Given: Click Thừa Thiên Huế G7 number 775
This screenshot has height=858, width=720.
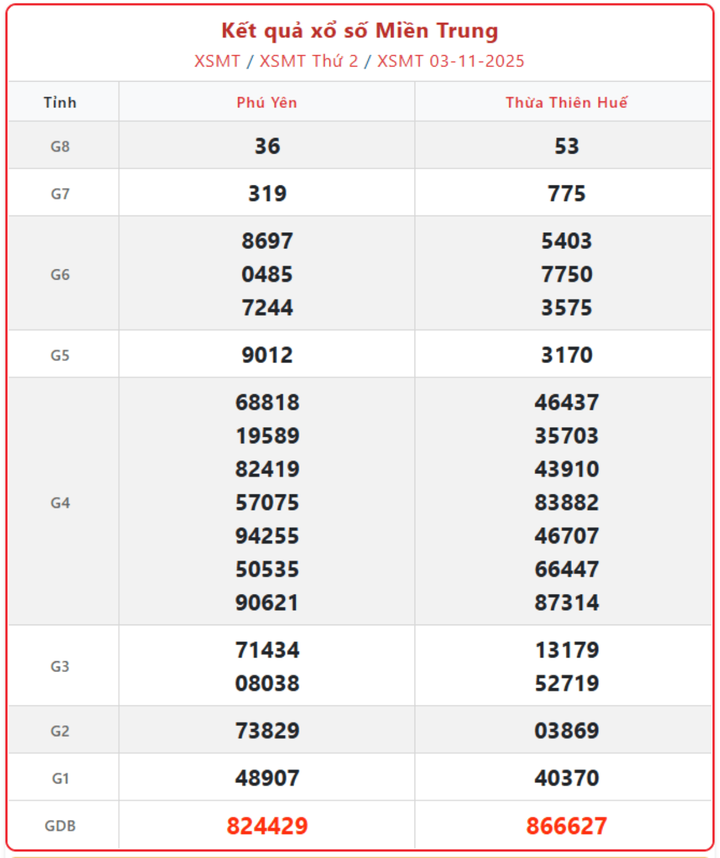Looking at the screenshot, I should coord(566,194).
